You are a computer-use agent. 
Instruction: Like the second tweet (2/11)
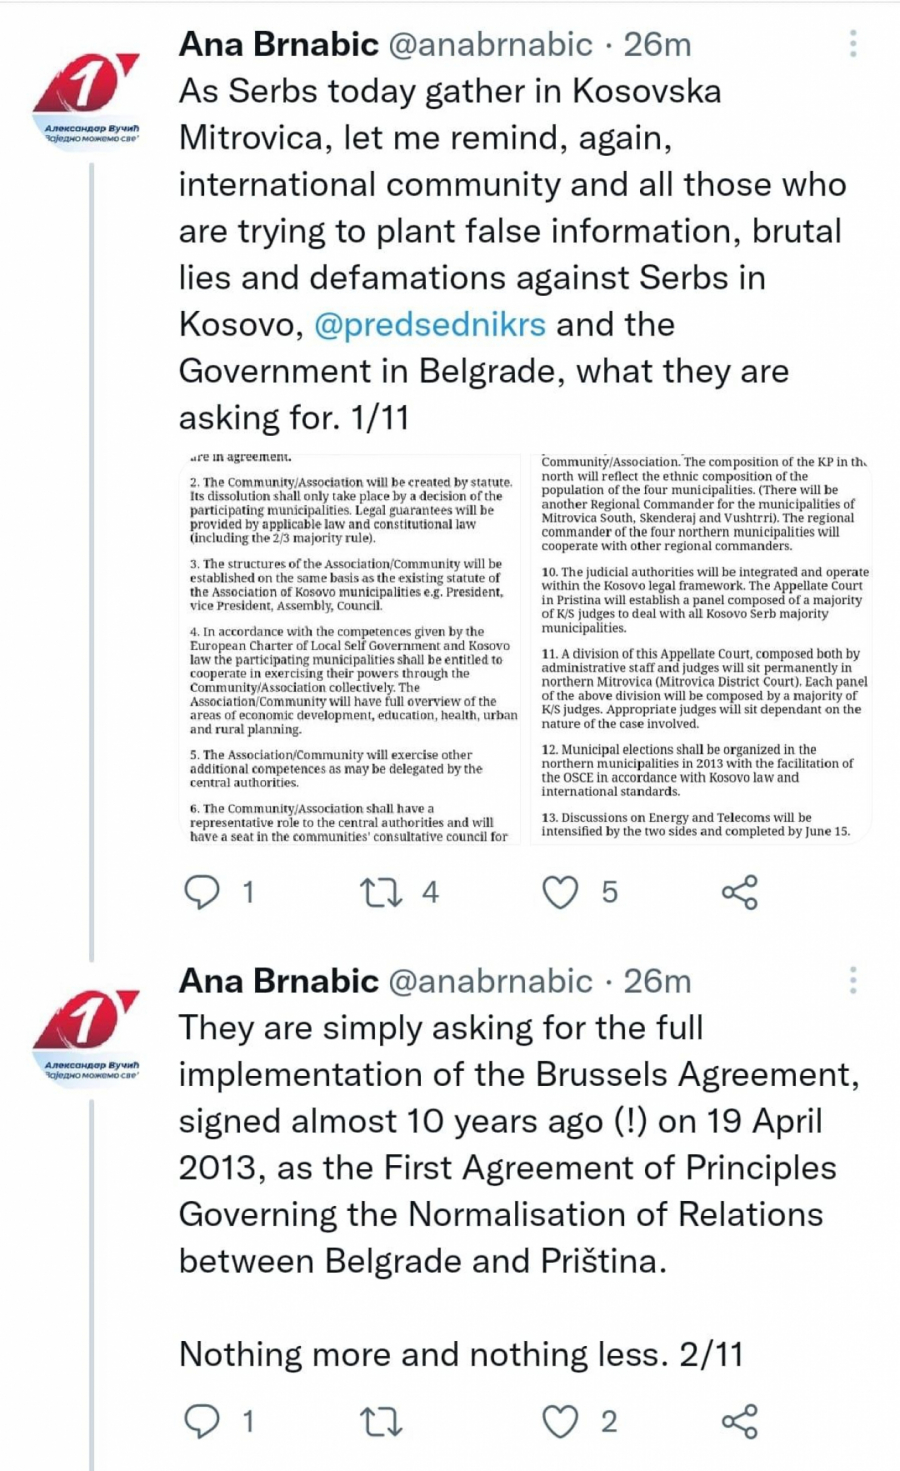click(560, 1421)
